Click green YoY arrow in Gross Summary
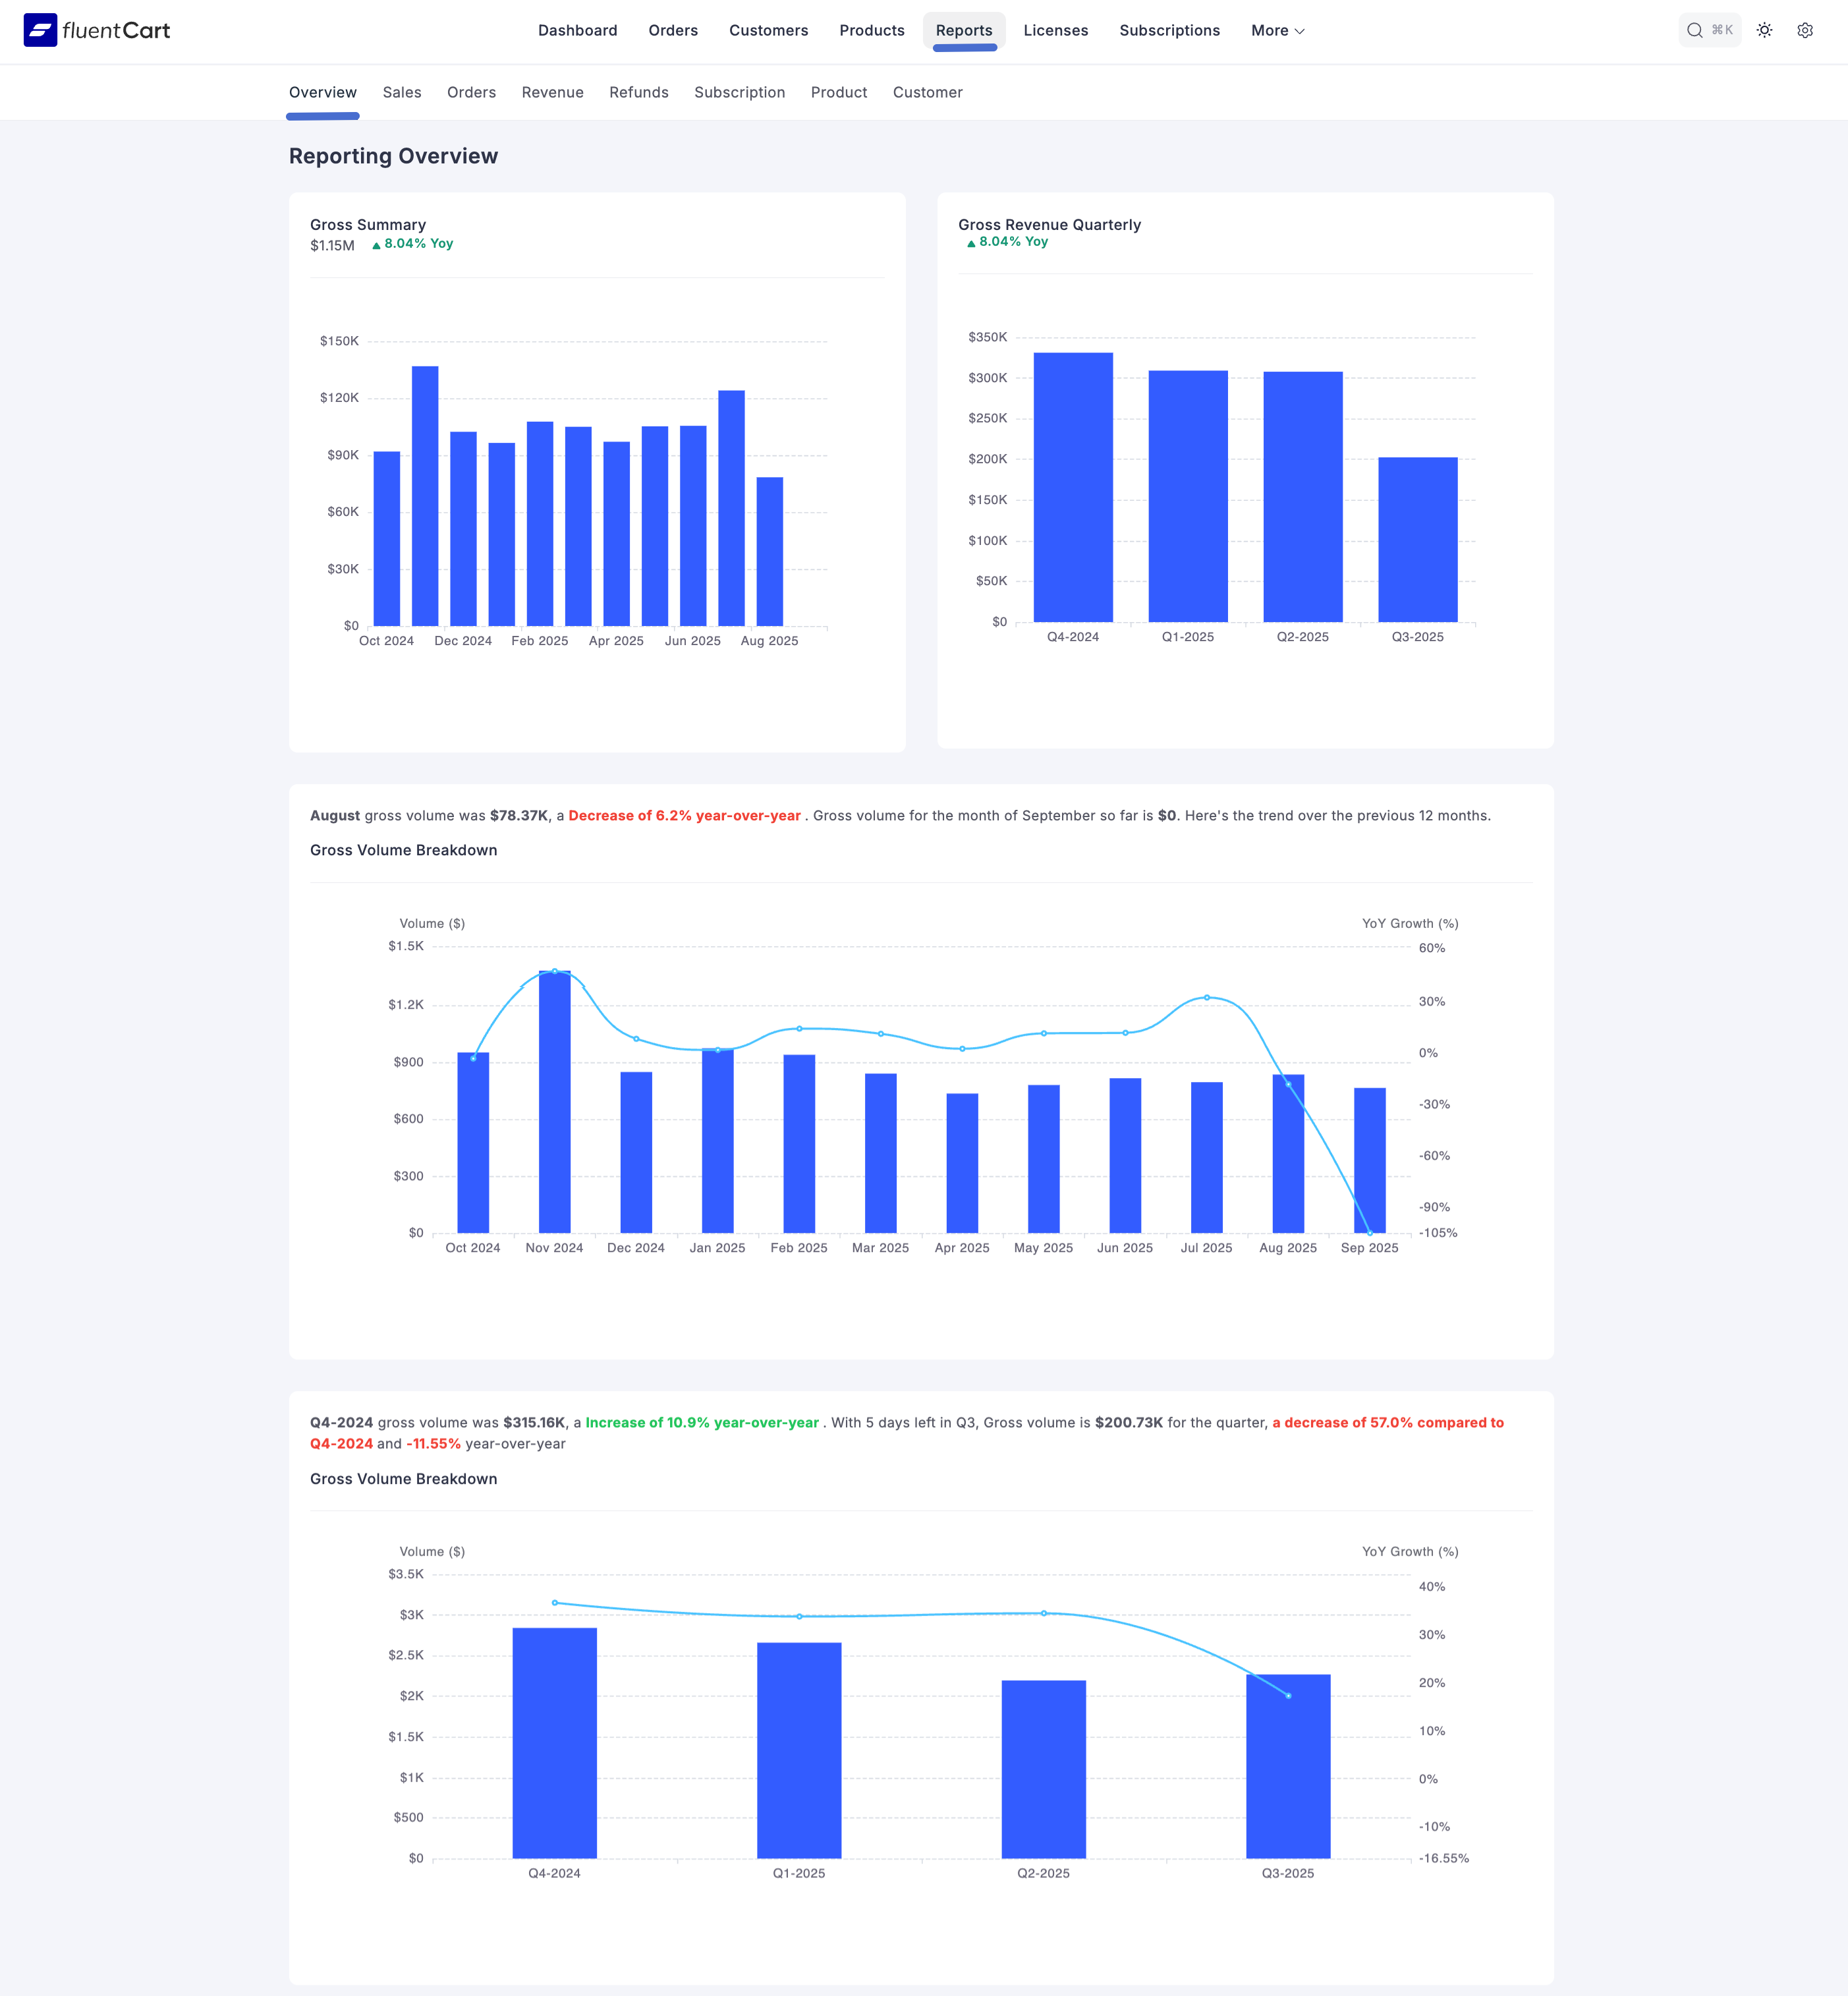1848x1996 pixels. pyautogui.click(x=376, y=245)
